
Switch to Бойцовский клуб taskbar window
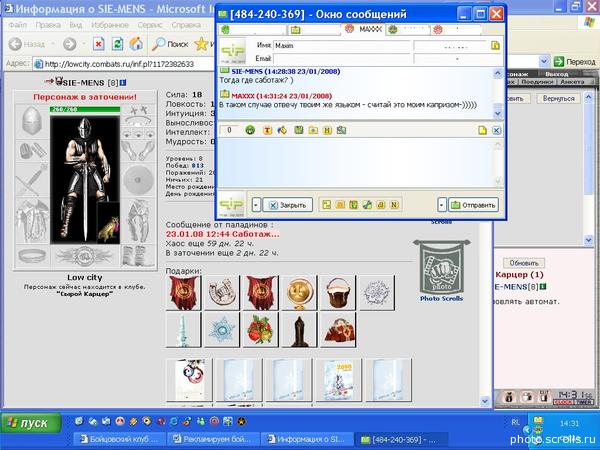119,439
